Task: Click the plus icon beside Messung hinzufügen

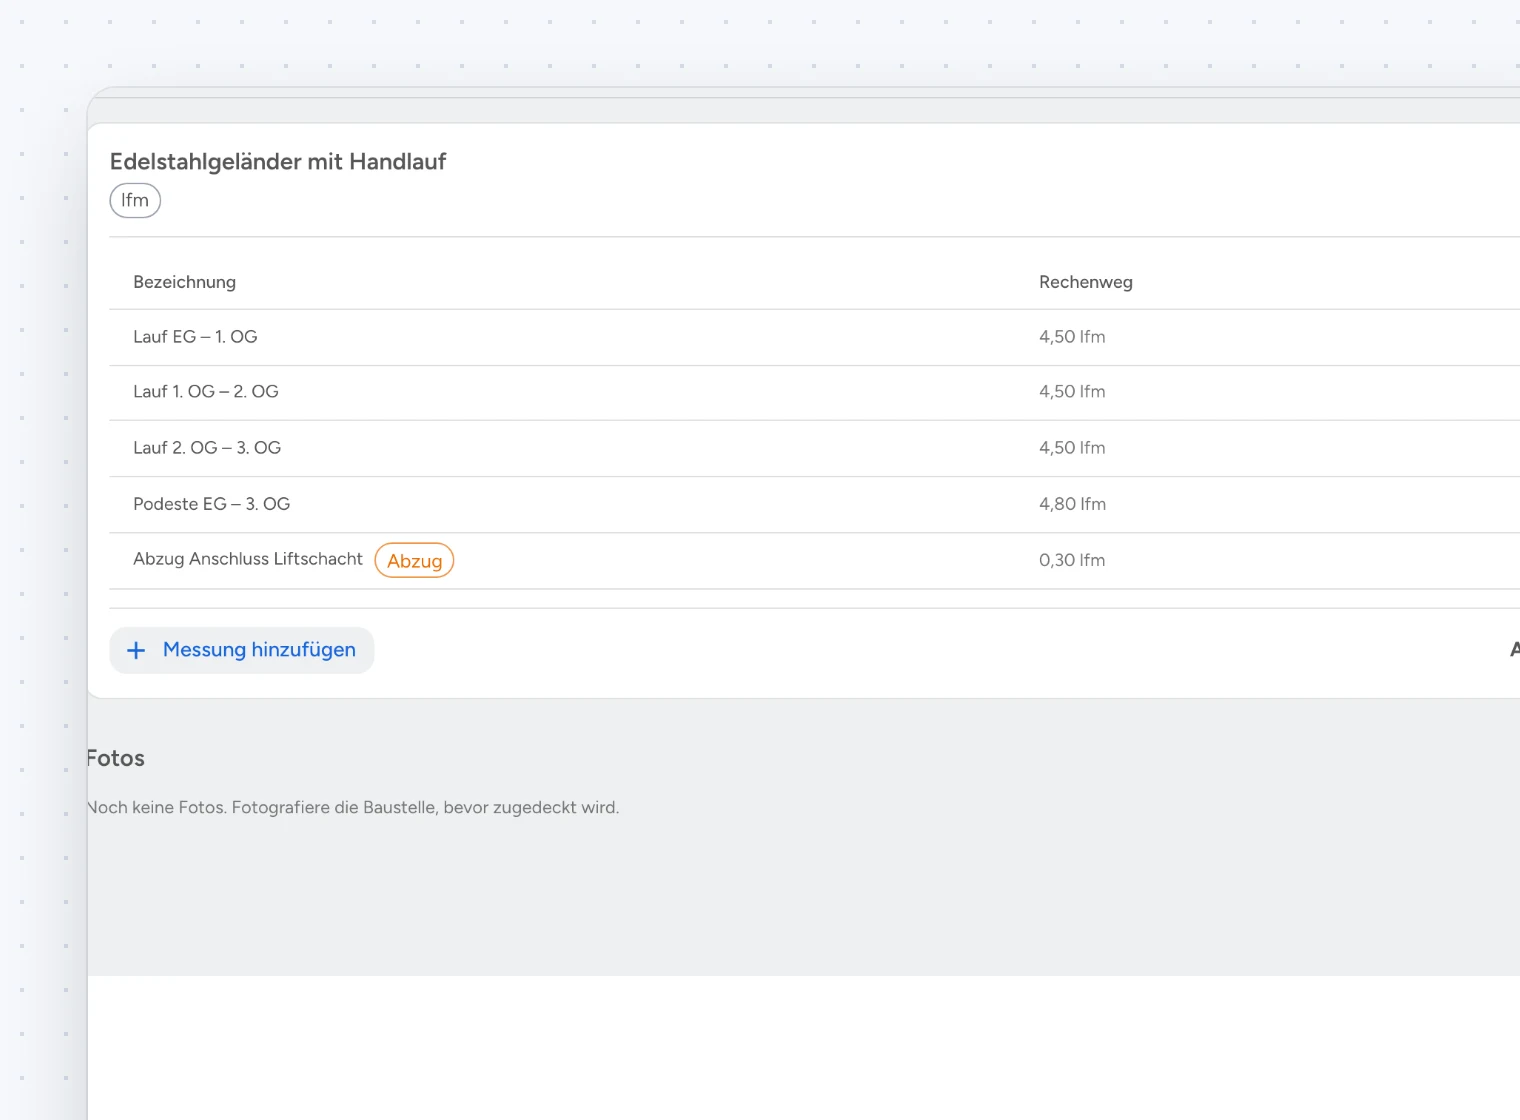Action: point(136,650)
